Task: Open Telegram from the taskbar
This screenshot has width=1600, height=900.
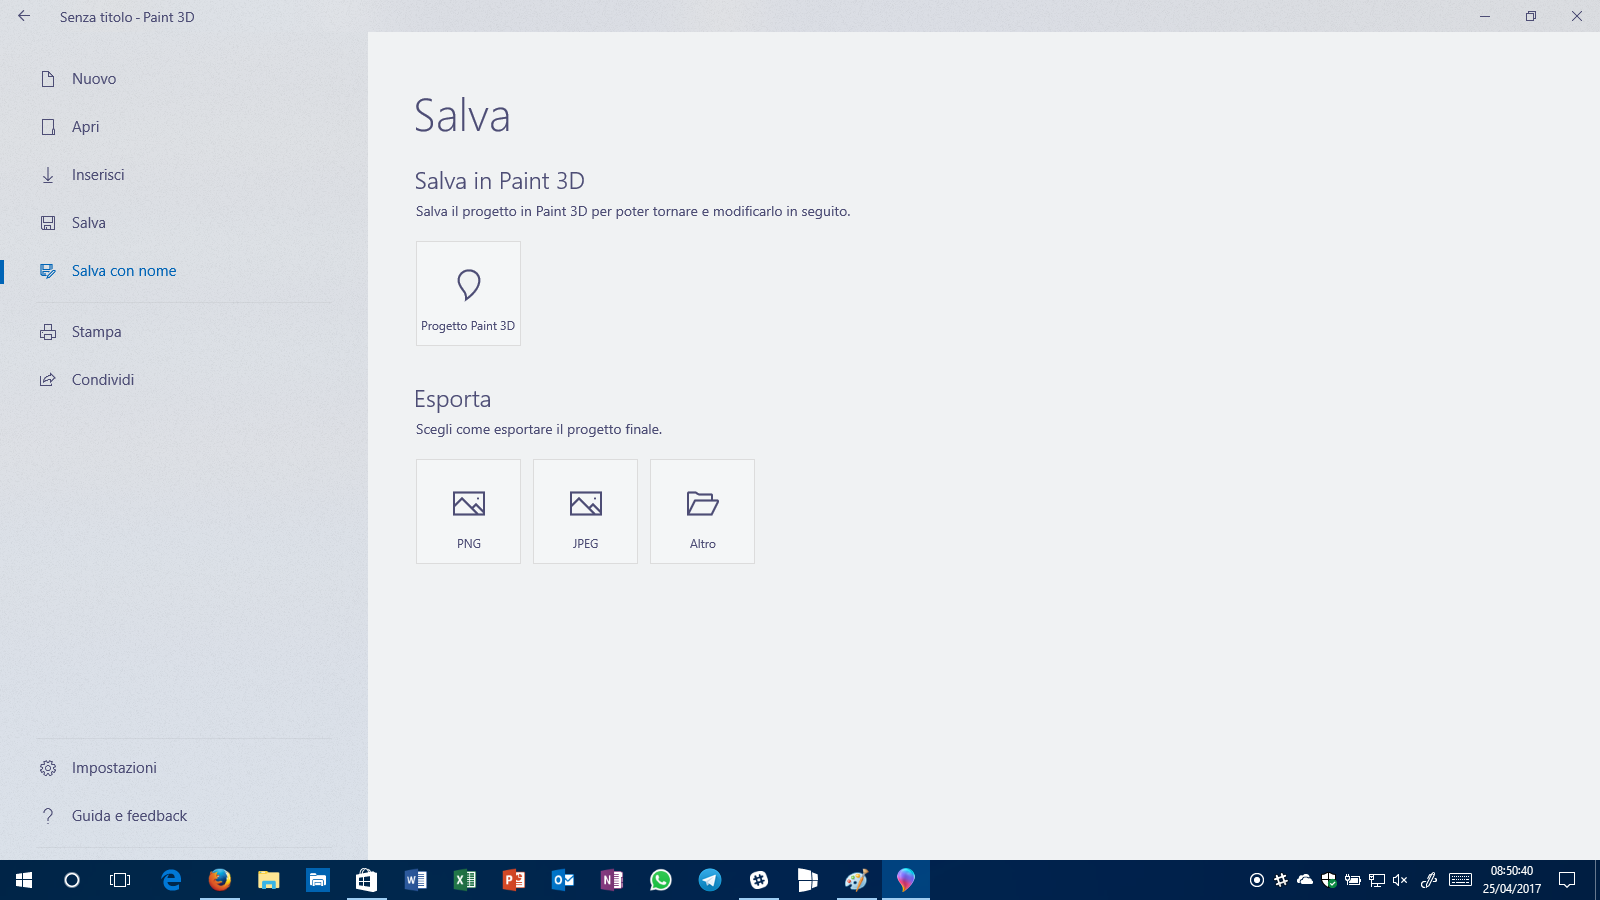Action: [710, 880]
